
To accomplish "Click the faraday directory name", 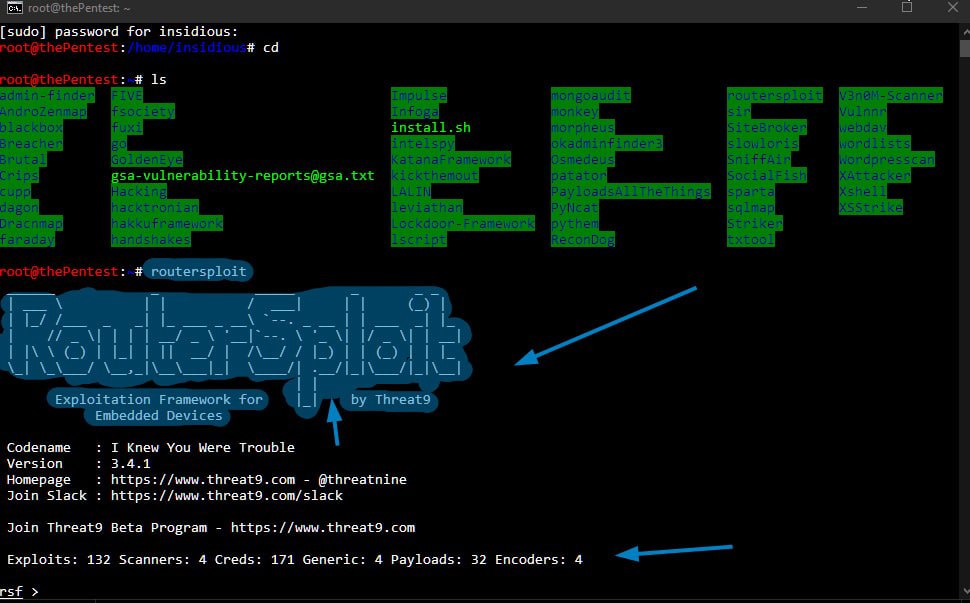I will 27,240.
